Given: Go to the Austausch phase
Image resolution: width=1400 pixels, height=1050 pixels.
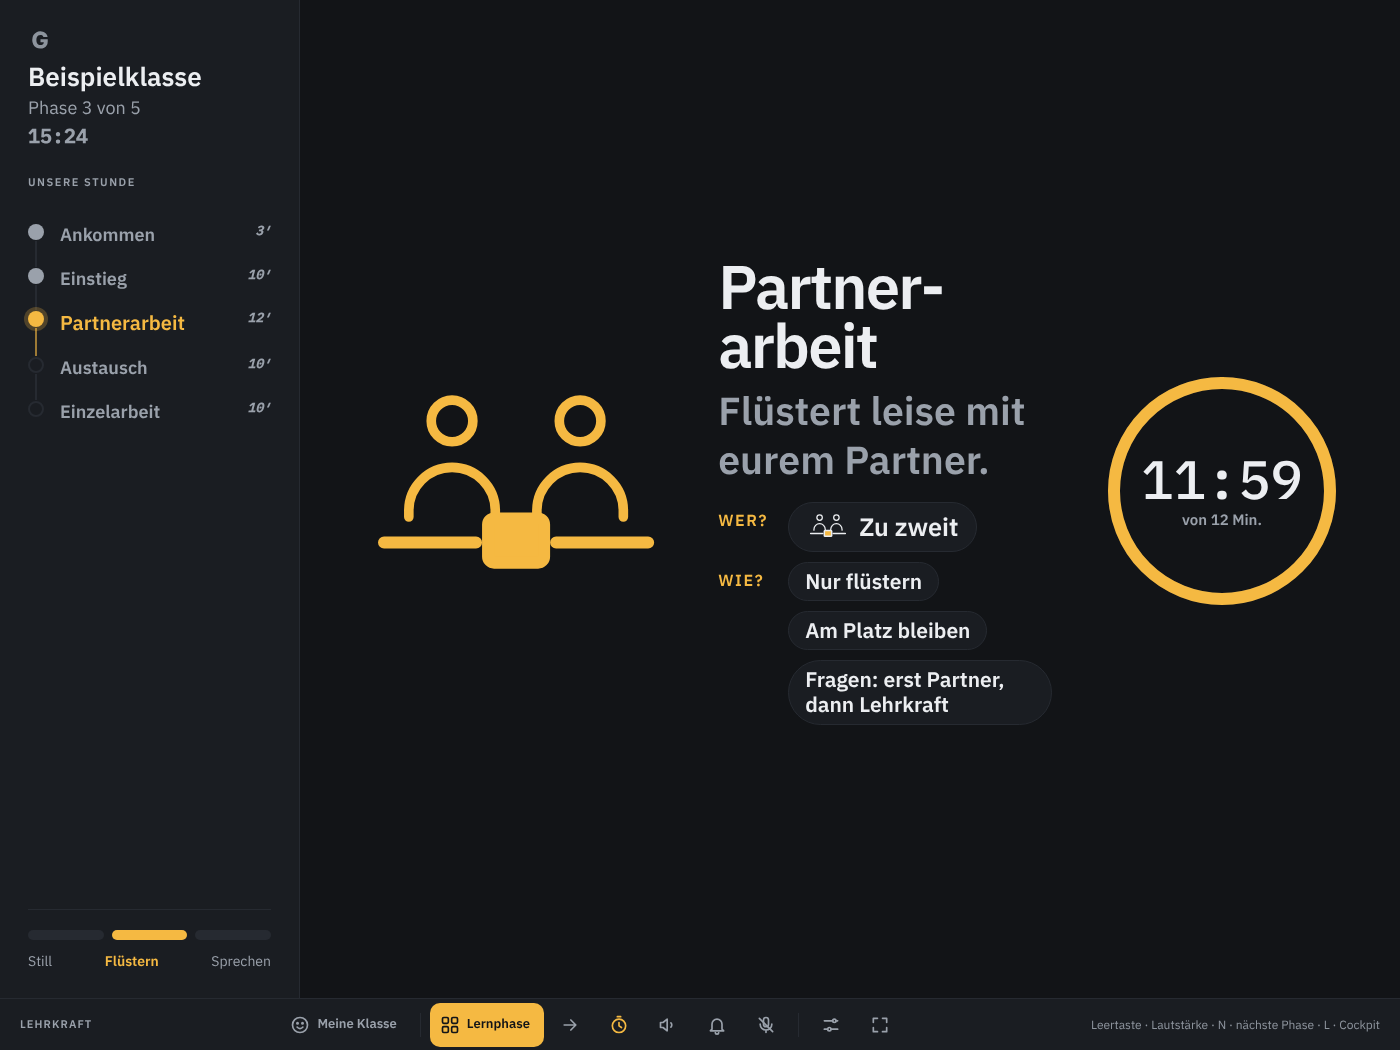Looking at the screenshot, I should click(150, 367).
